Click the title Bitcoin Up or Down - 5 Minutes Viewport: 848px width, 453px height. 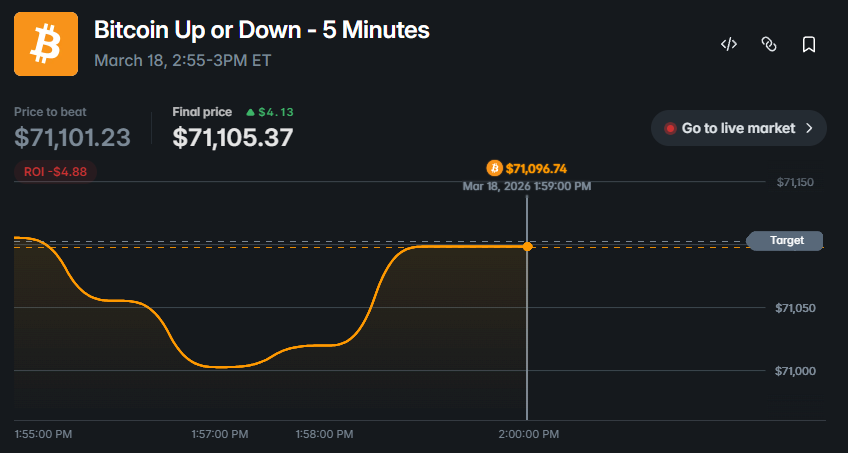pos(262,30)
